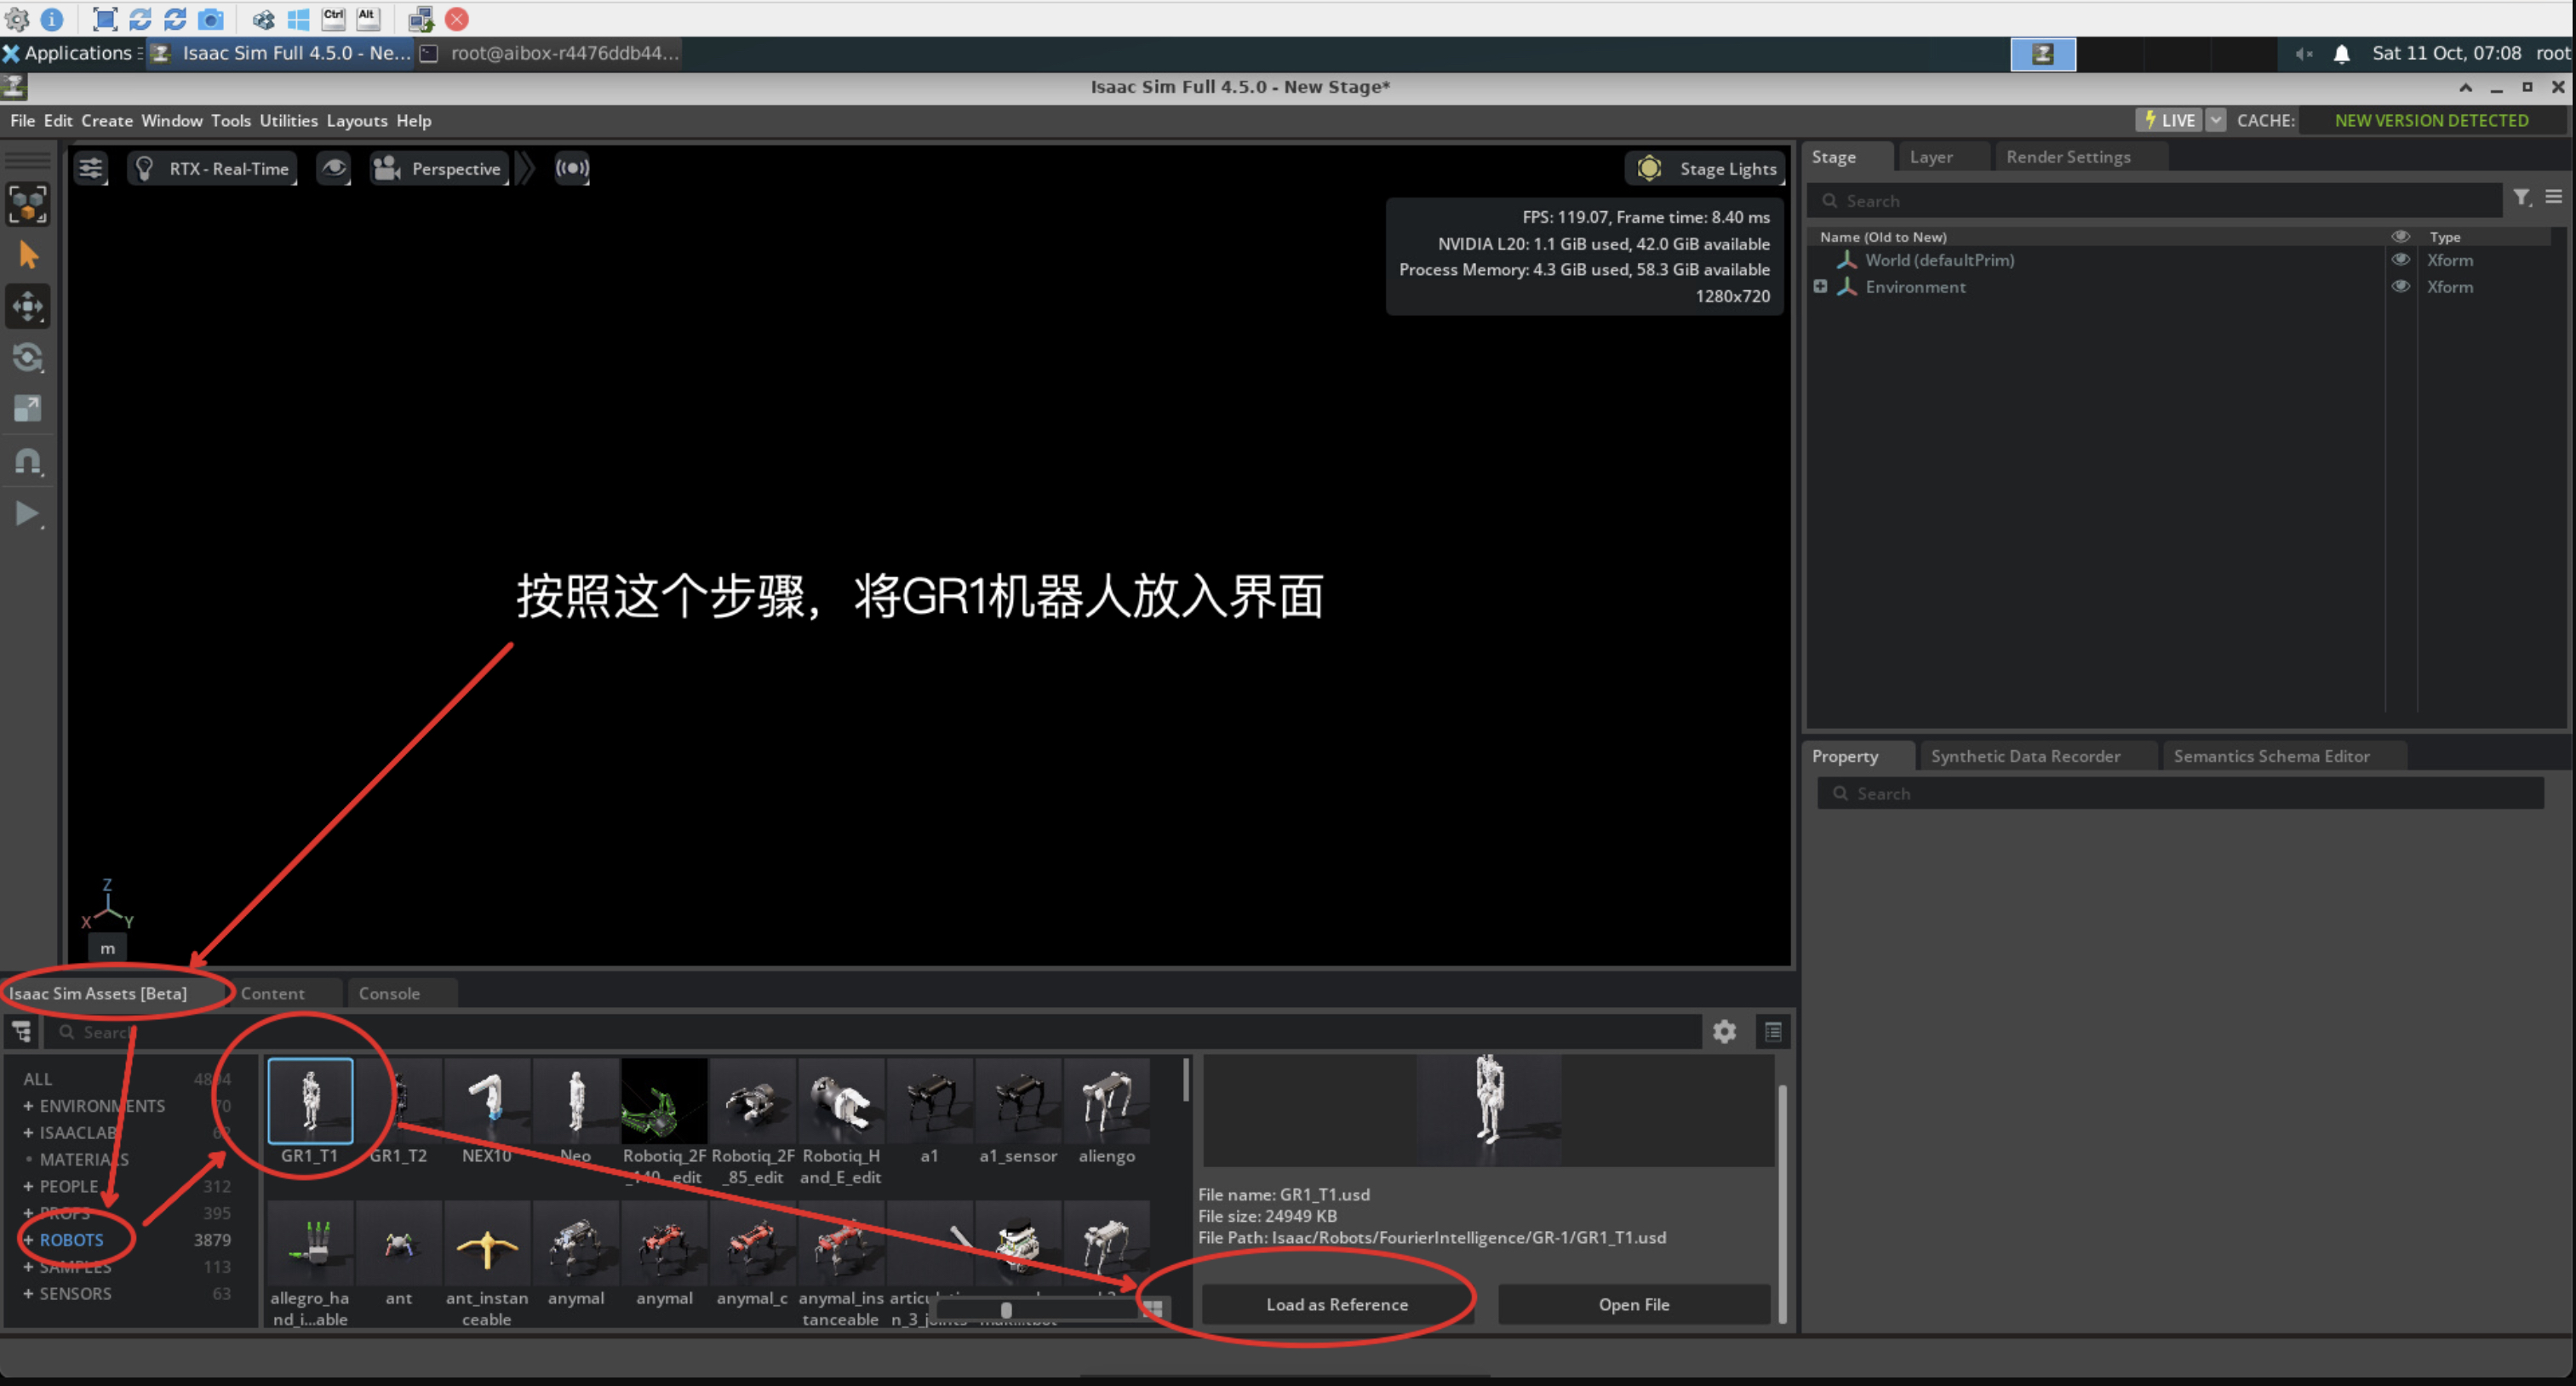The height and width of the screenshot is (1386, 2576).
Task: Click the thumbnail size slider
Action: 1006,1310
